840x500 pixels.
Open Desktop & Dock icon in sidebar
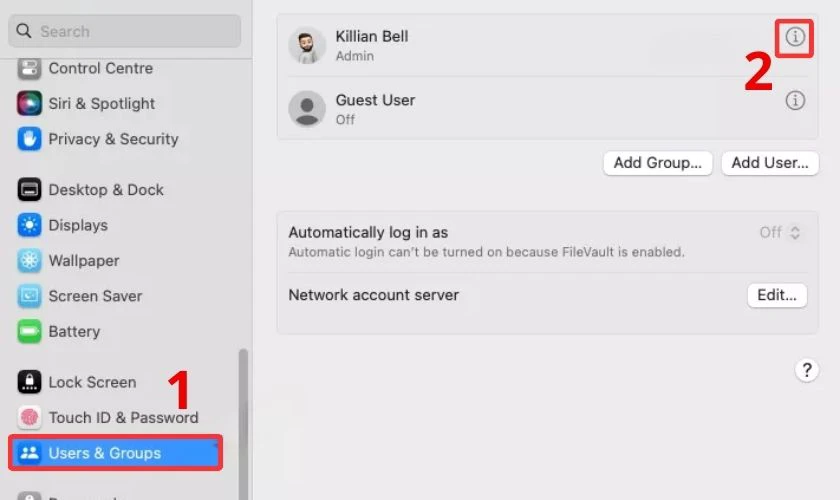tap(29, 190)
